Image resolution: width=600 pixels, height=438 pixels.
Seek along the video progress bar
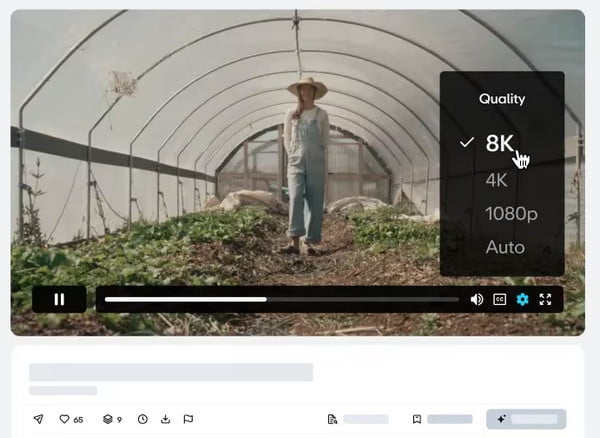(x=282, y=299)
